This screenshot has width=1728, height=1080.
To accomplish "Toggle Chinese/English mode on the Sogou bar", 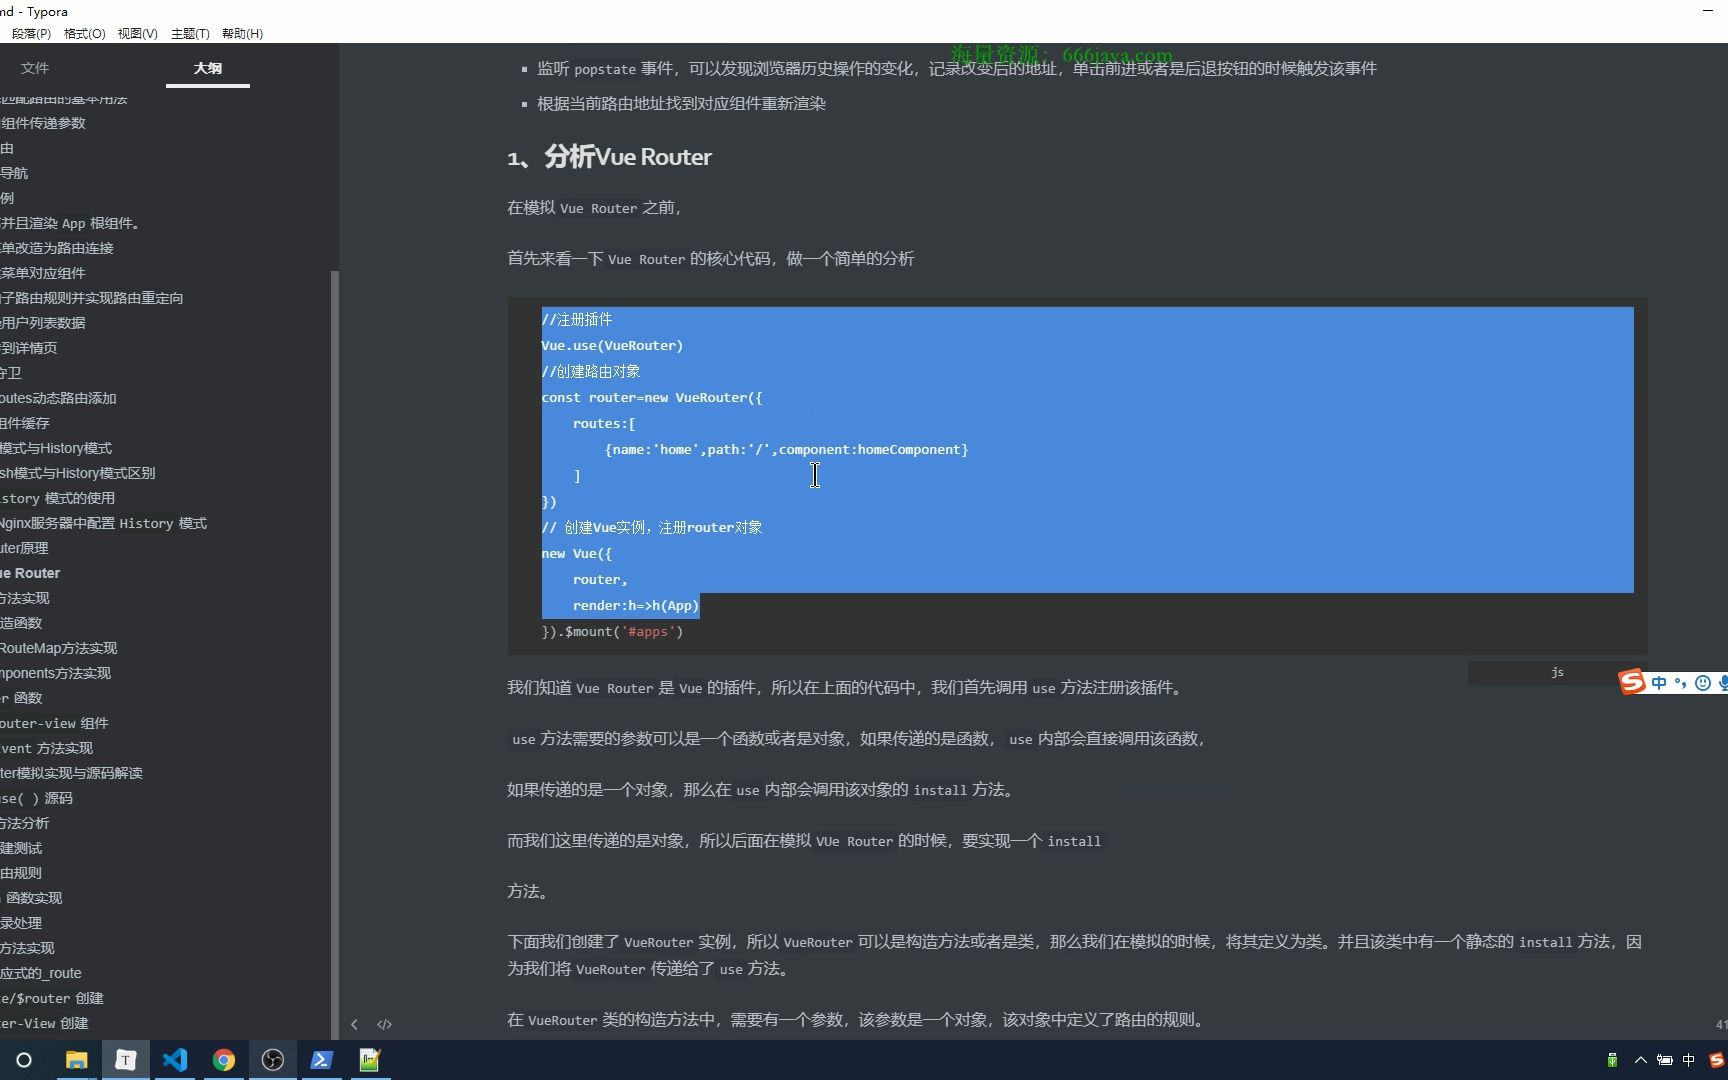I will [x=1659, y=683].
